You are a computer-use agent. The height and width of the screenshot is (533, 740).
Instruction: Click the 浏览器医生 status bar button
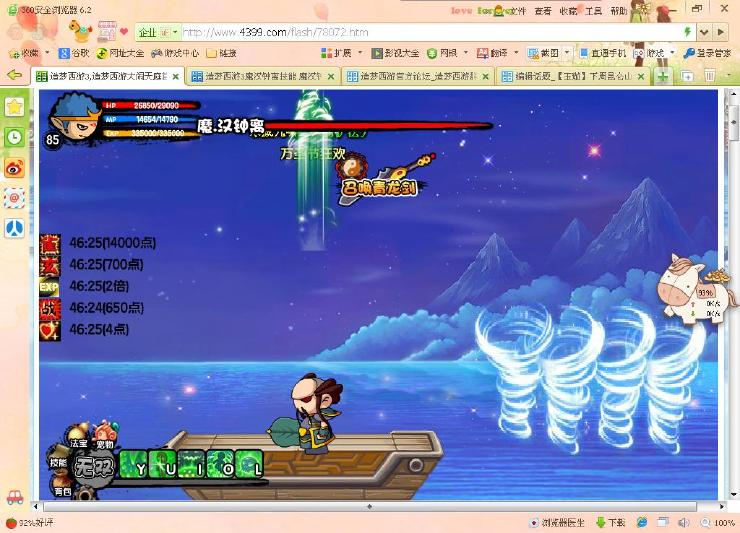click(x=557, y=523)
